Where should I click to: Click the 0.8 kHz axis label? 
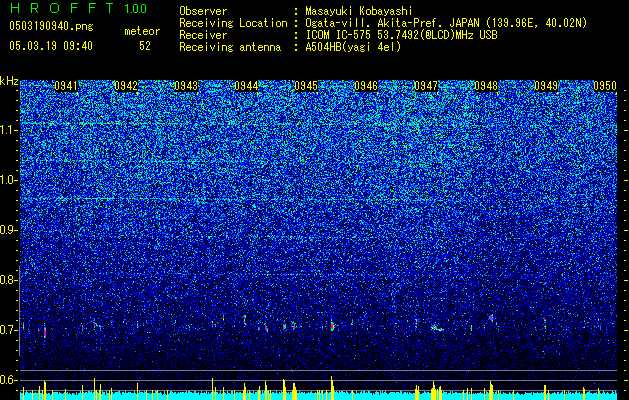[x=8, y=280]
